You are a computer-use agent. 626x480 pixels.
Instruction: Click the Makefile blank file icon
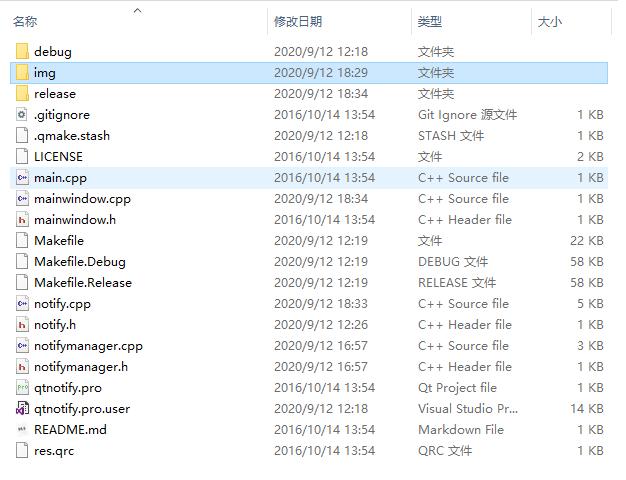tap(22, 241)
